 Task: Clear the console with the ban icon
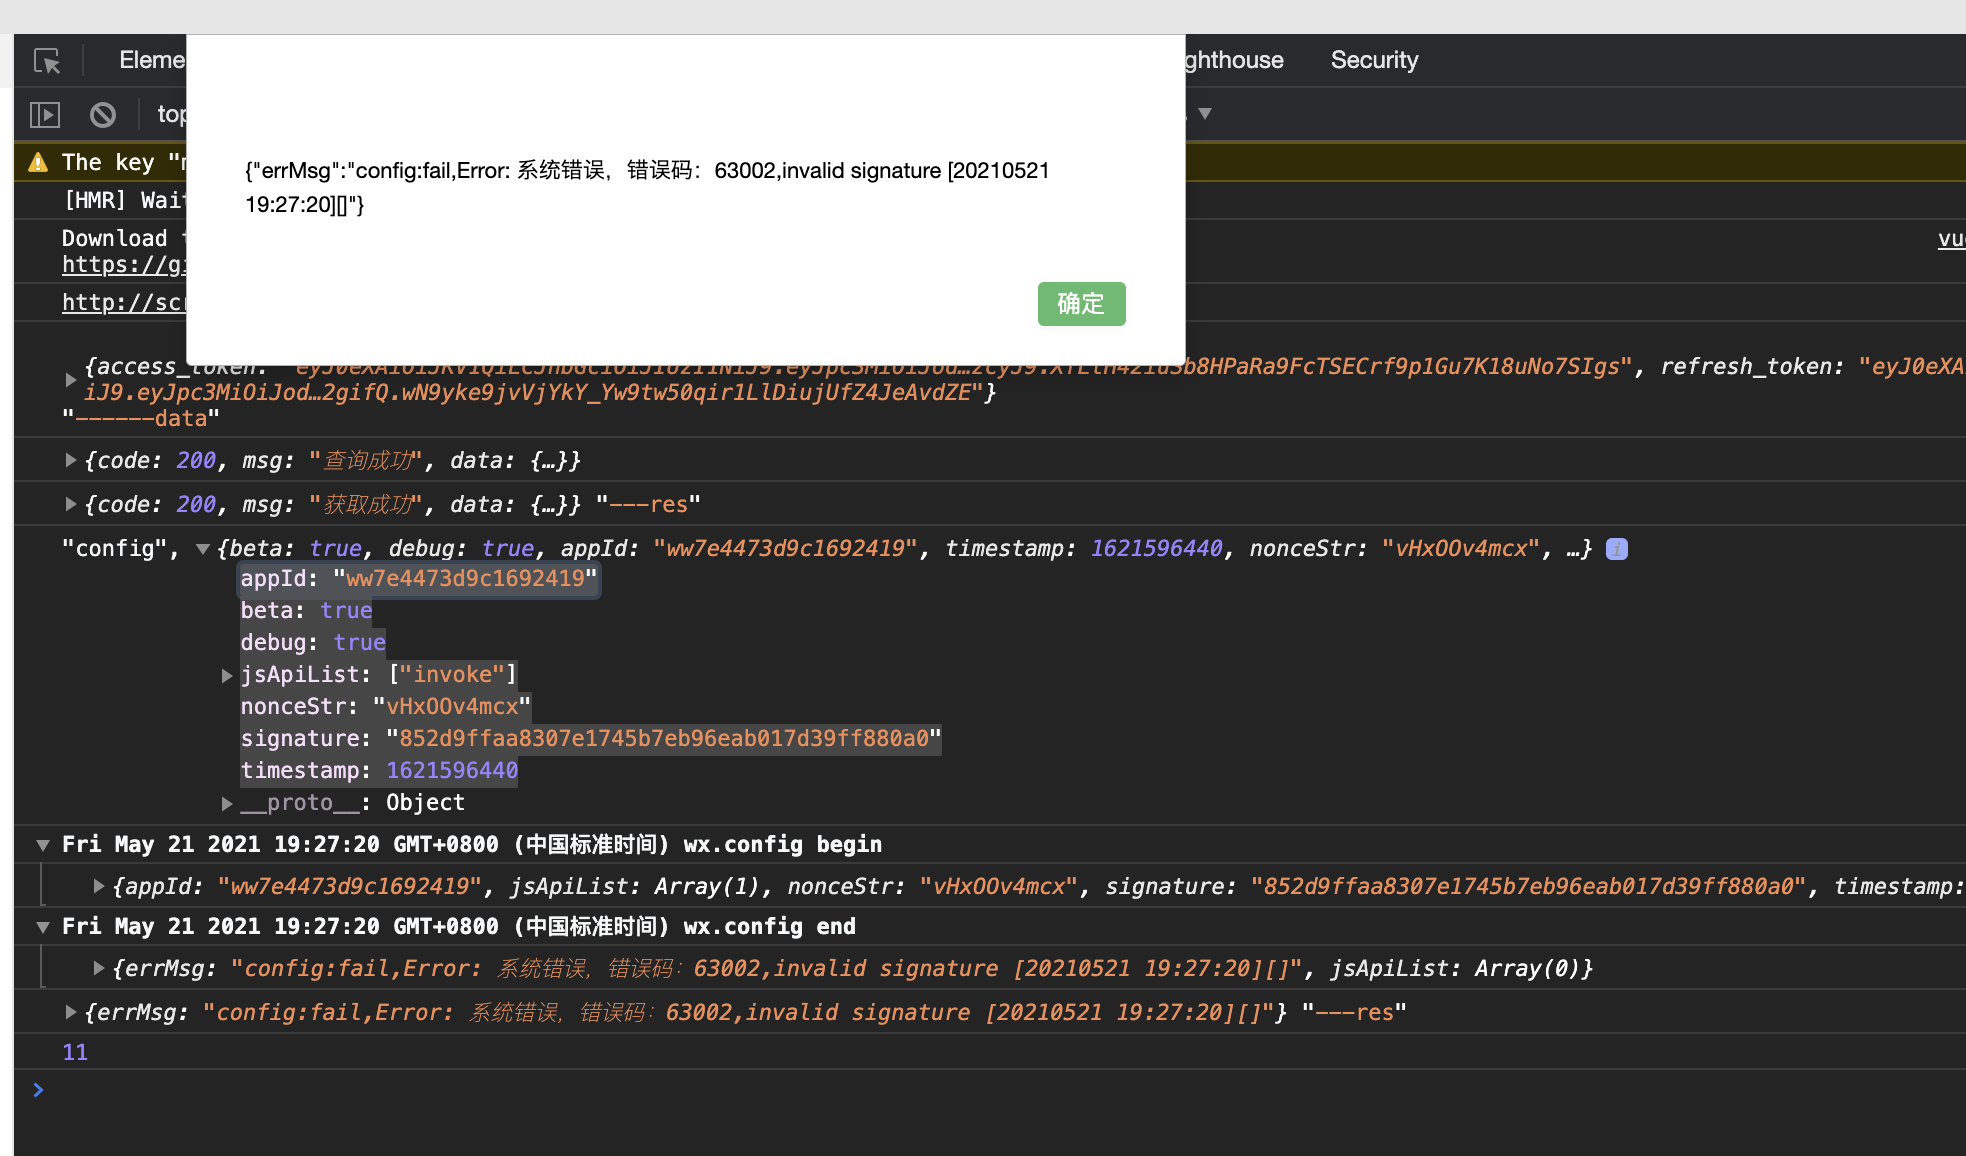103,115
